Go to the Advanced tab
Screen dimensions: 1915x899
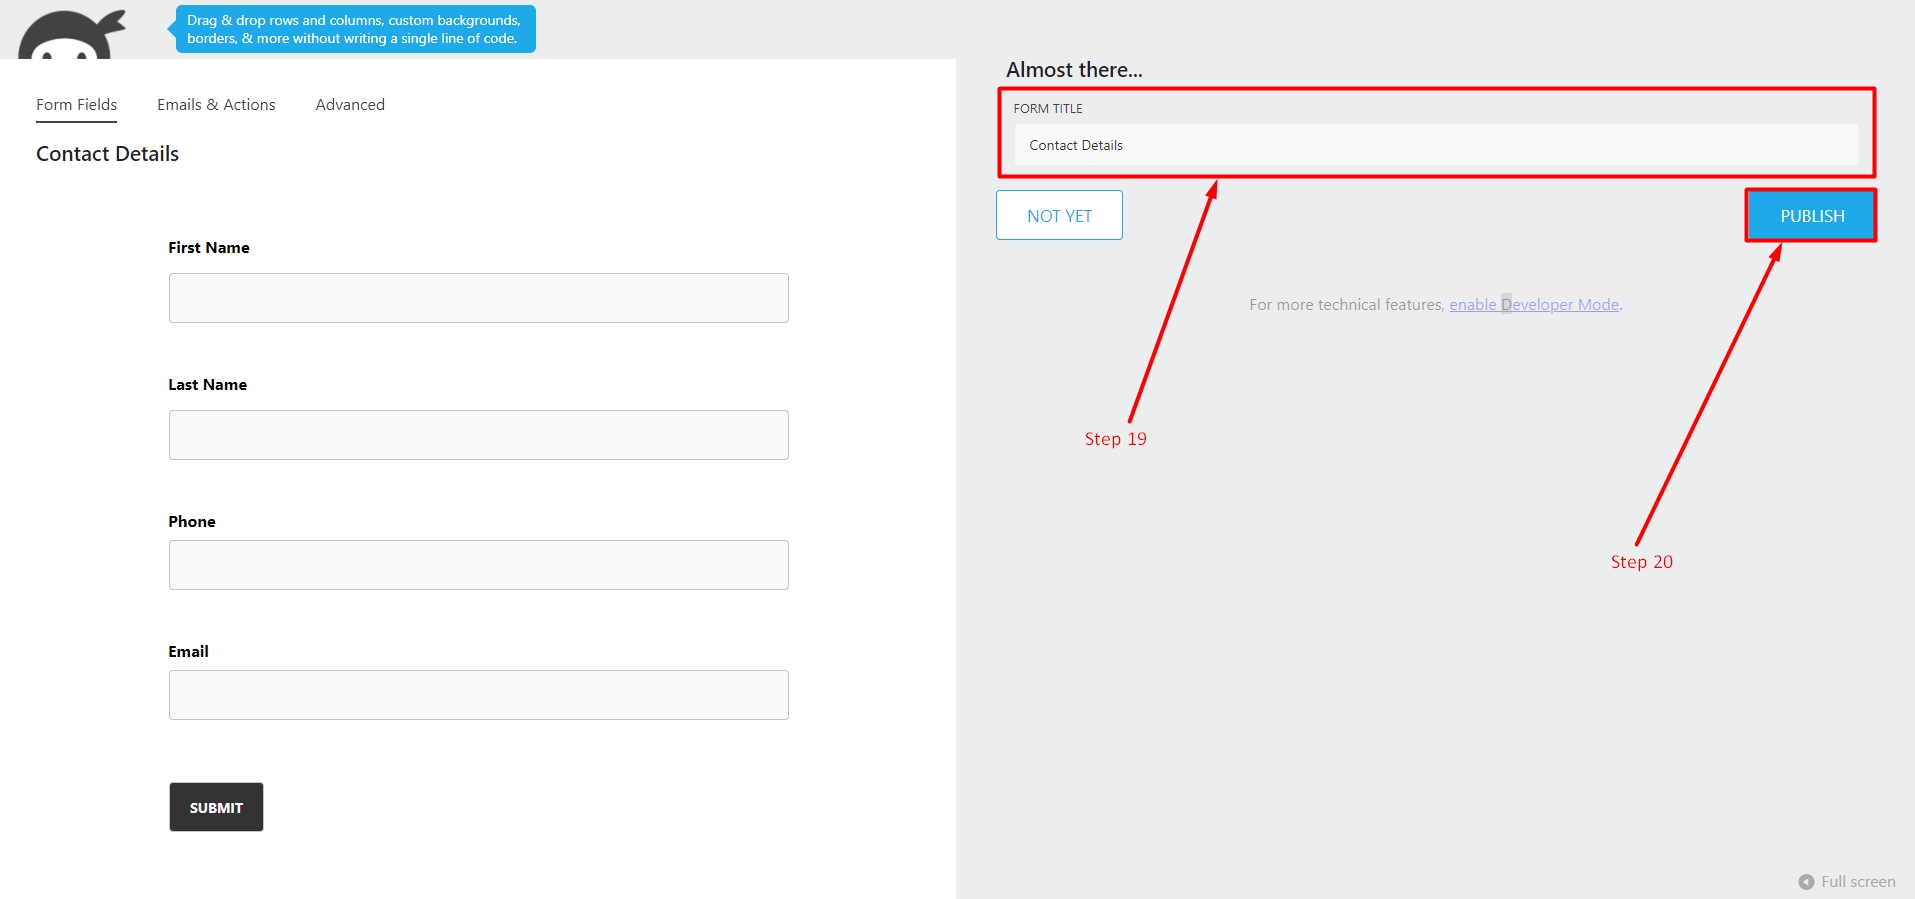pyautogui.click(x=350, y=104)
